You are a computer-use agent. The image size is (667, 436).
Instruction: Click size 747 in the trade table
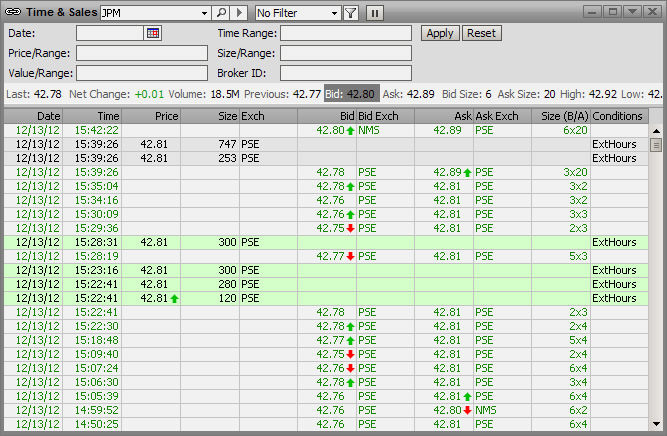click(x=227, y=144)
